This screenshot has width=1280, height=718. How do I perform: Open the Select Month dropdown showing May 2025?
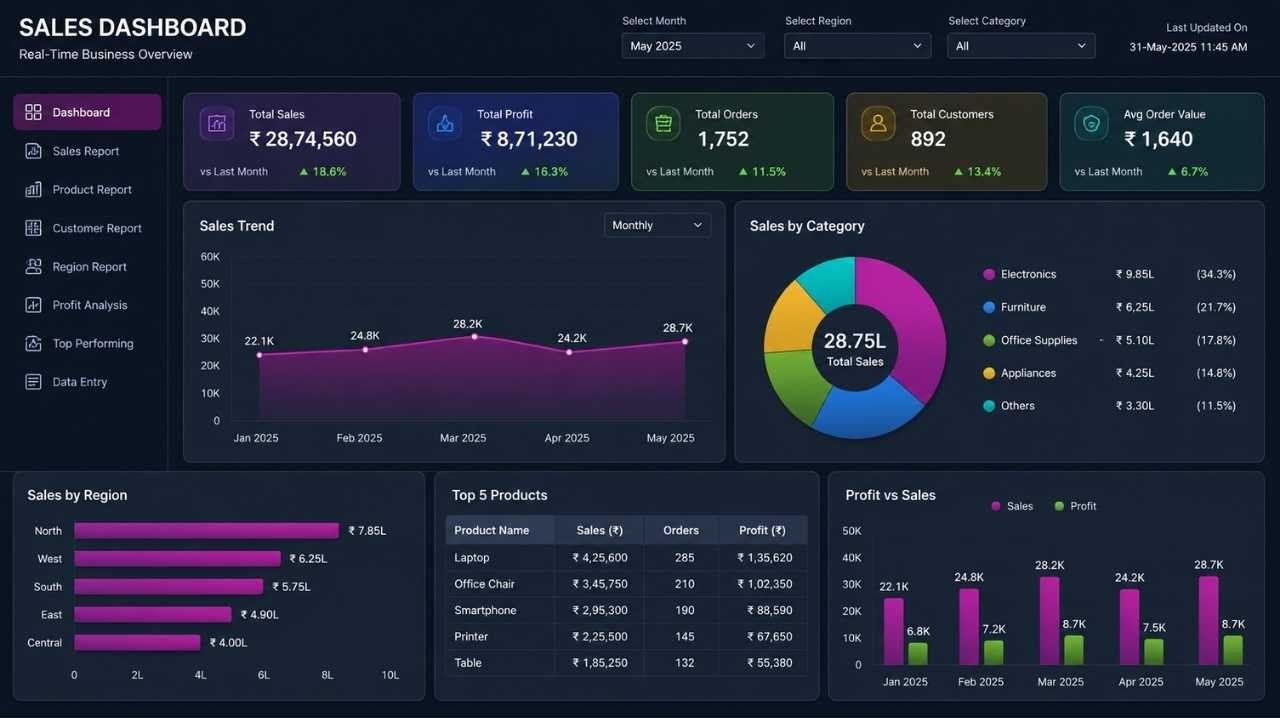[693, 46]
